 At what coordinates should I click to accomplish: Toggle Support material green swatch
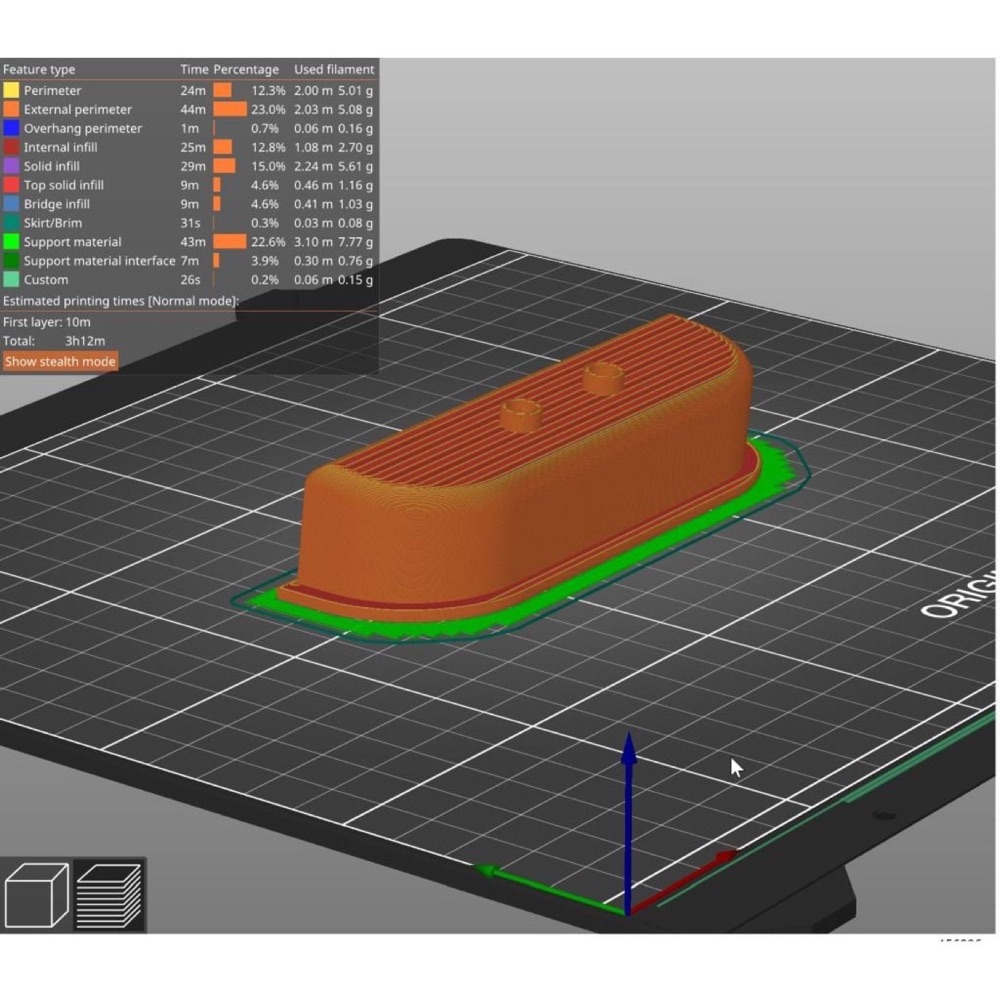(11, 242)
